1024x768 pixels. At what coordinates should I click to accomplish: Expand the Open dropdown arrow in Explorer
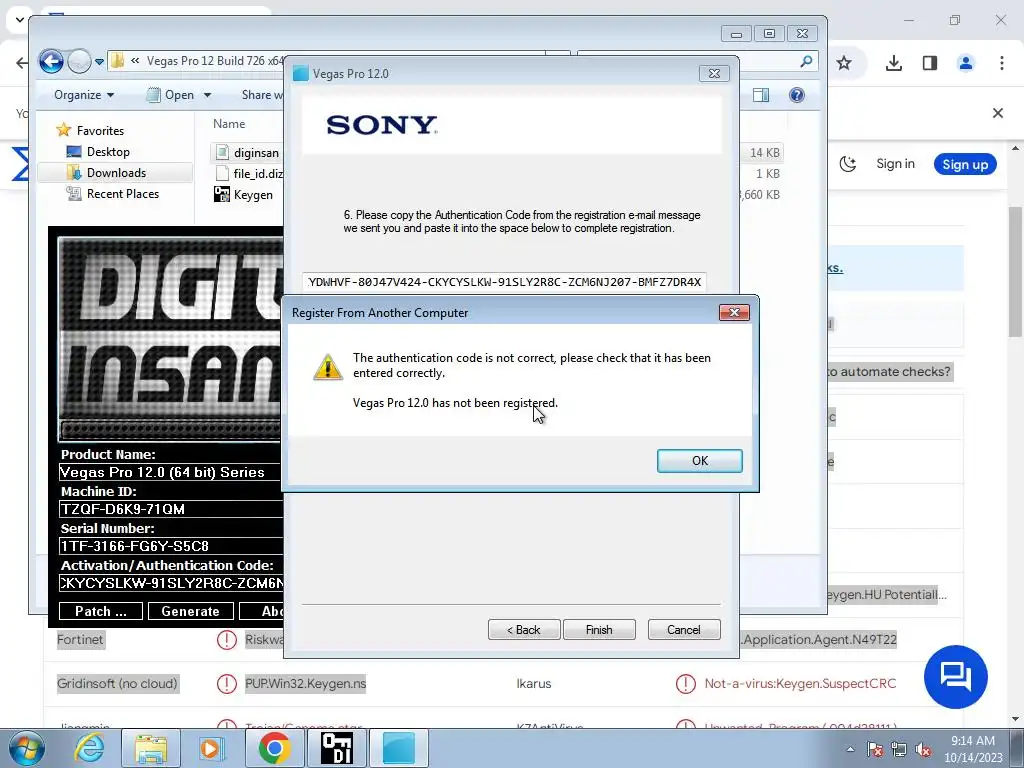click(x=208, y=95)
